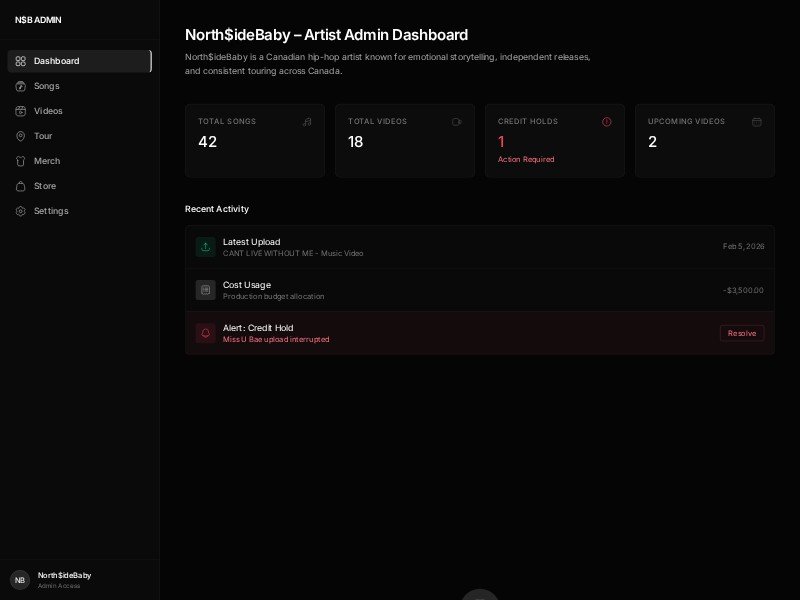Viewport: 800px width, 600px height.
Task: Click the Videos camera icon in sidebar
Action: pos(21,111)
